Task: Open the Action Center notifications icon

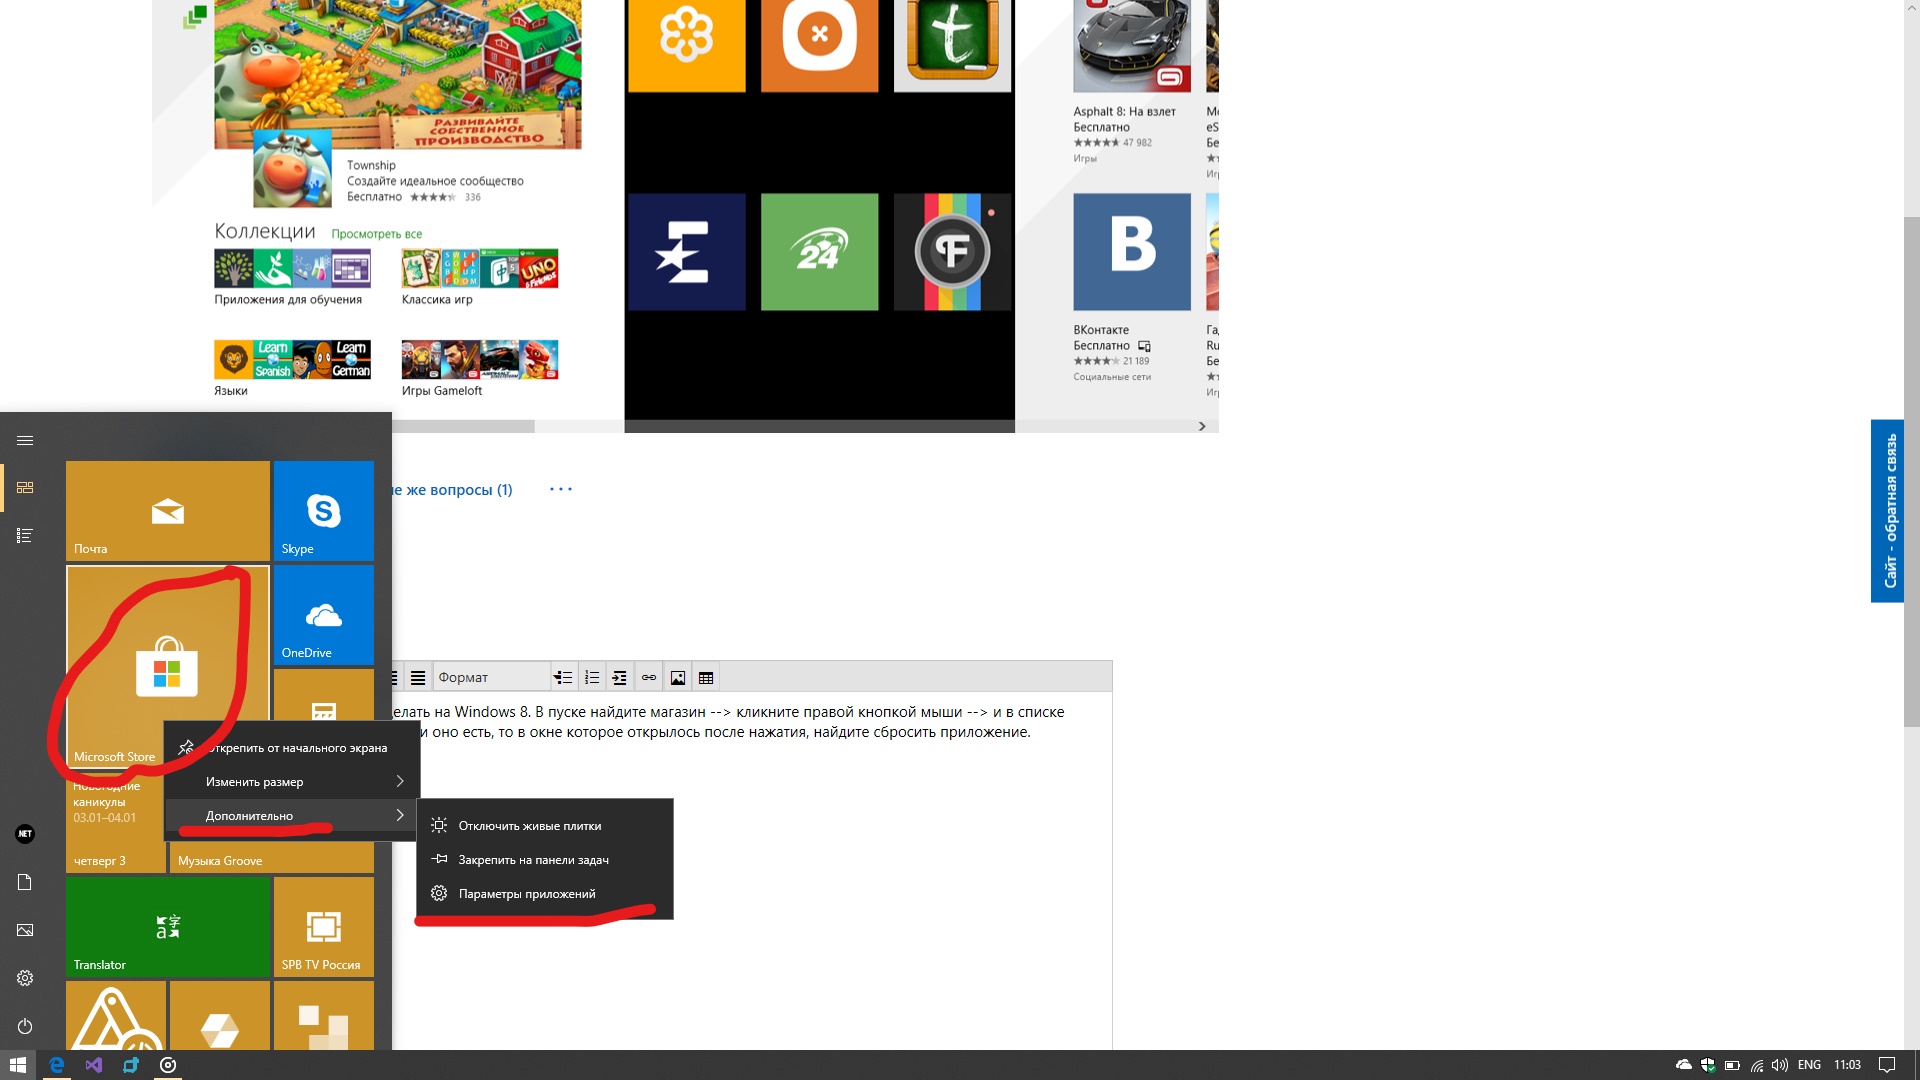Action: [x=1887, y=1065]
